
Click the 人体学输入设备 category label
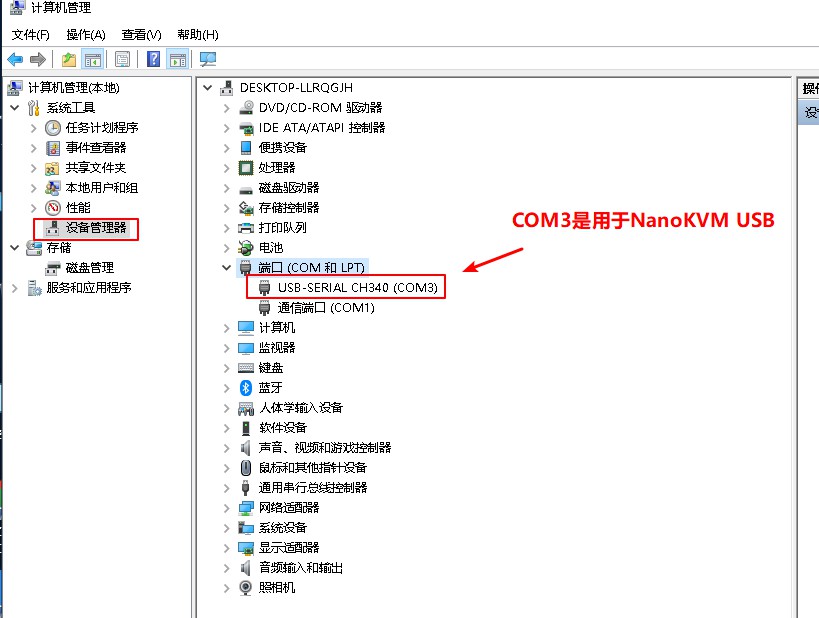301,407
